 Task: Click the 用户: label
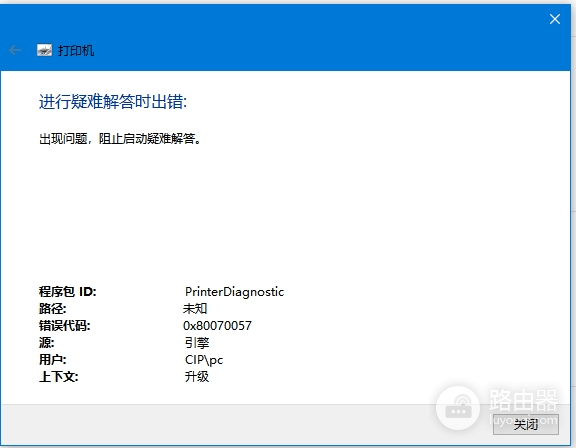coord(53,360)
